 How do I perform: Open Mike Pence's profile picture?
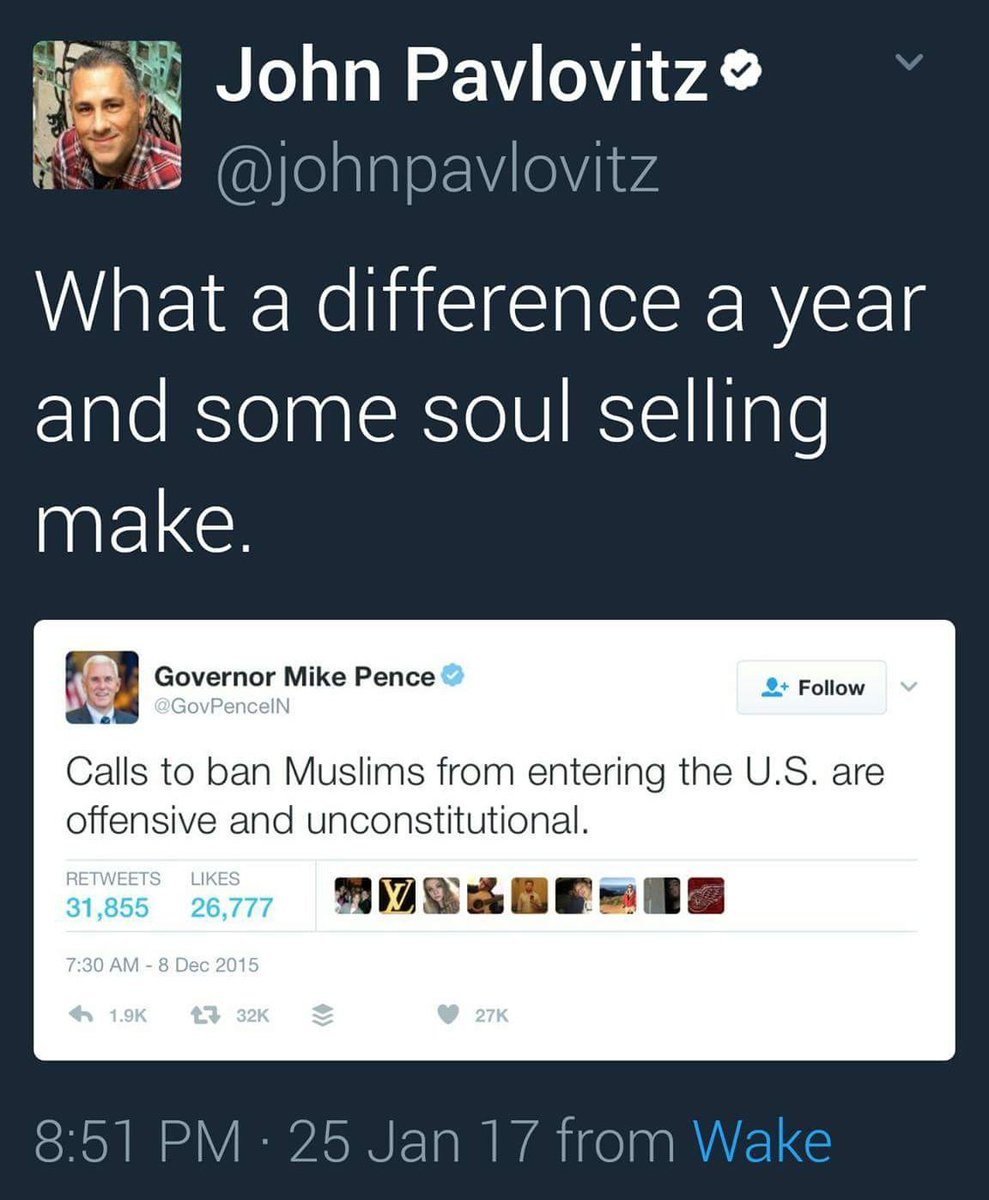(102, 687)
